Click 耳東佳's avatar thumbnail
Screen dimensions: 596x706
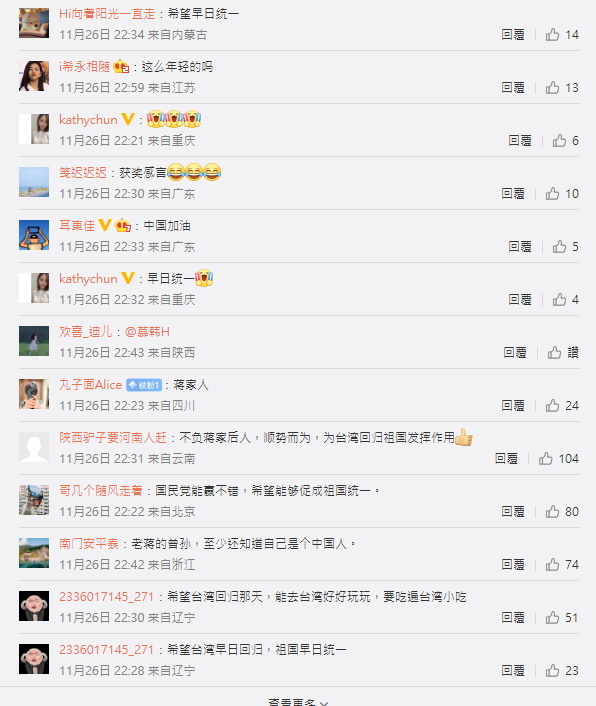coord(34,235)
